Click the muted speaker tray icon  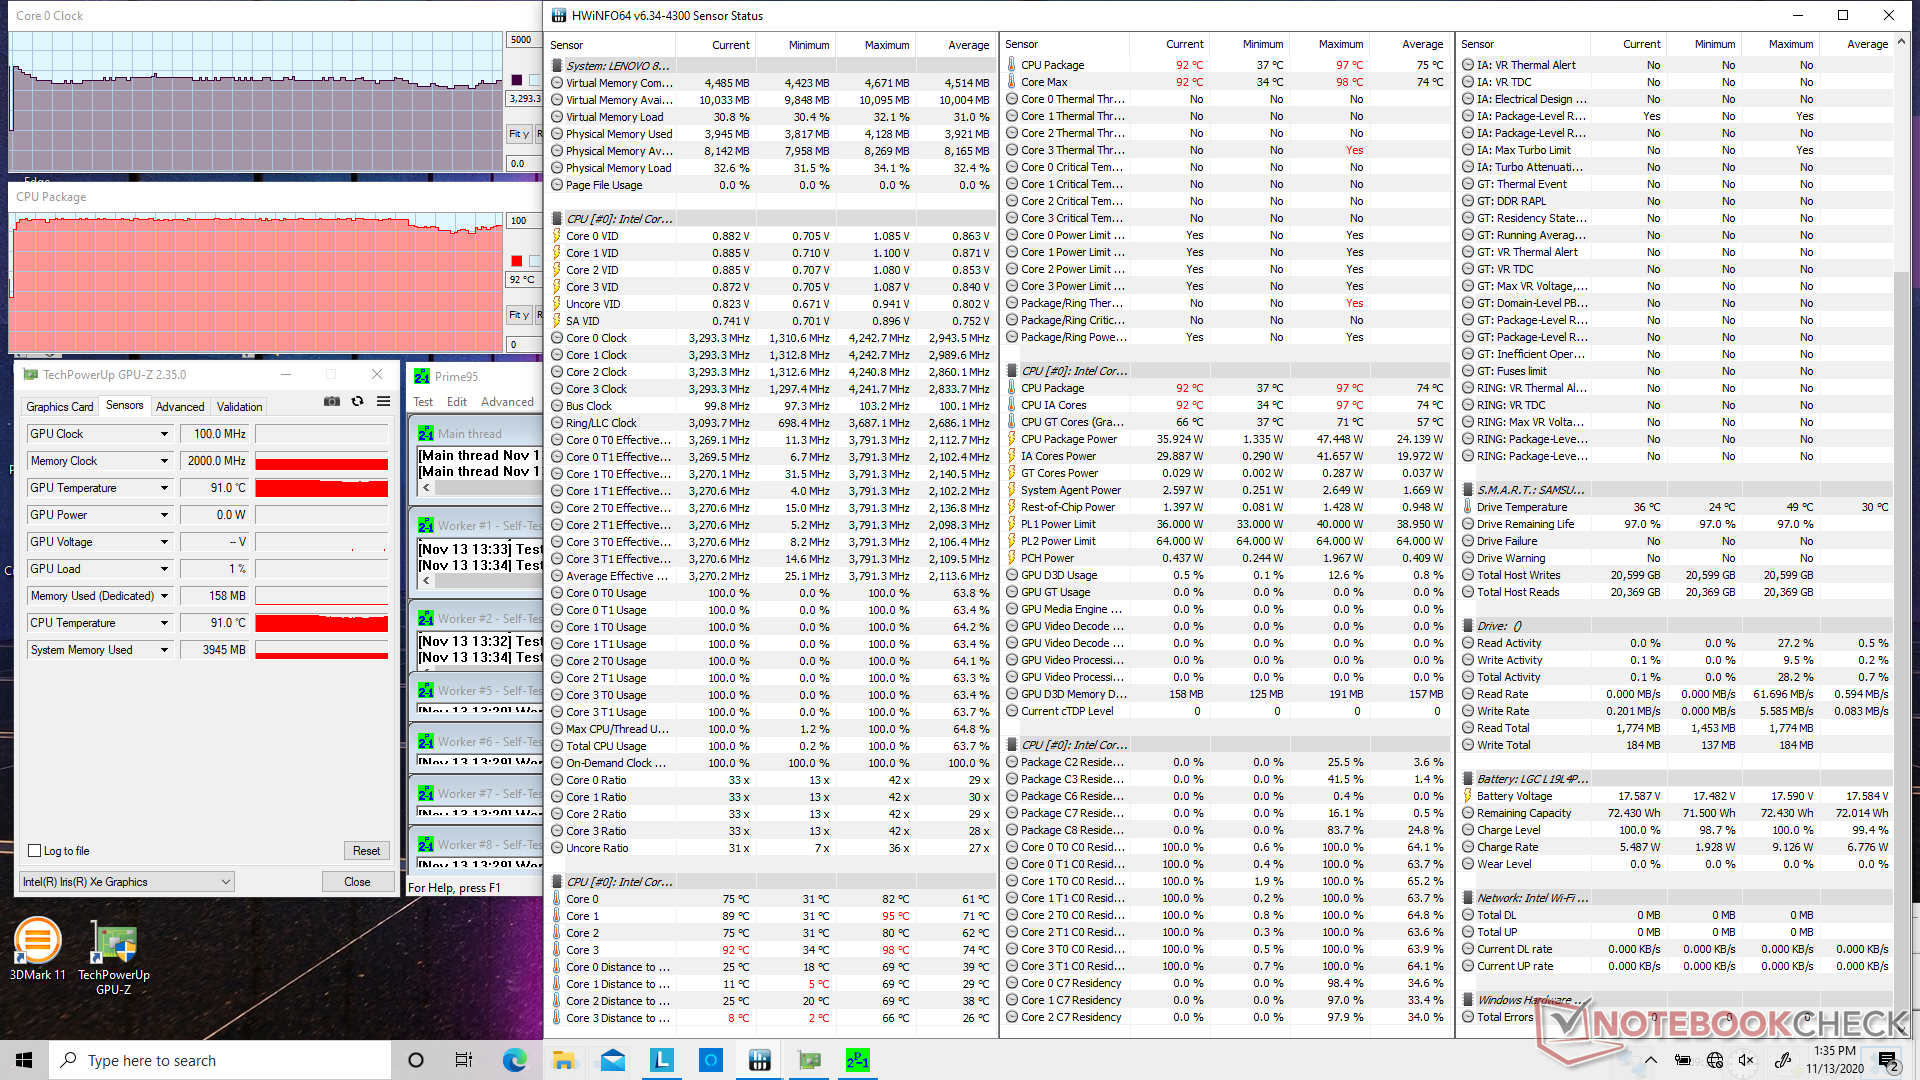(1746, 1060)
